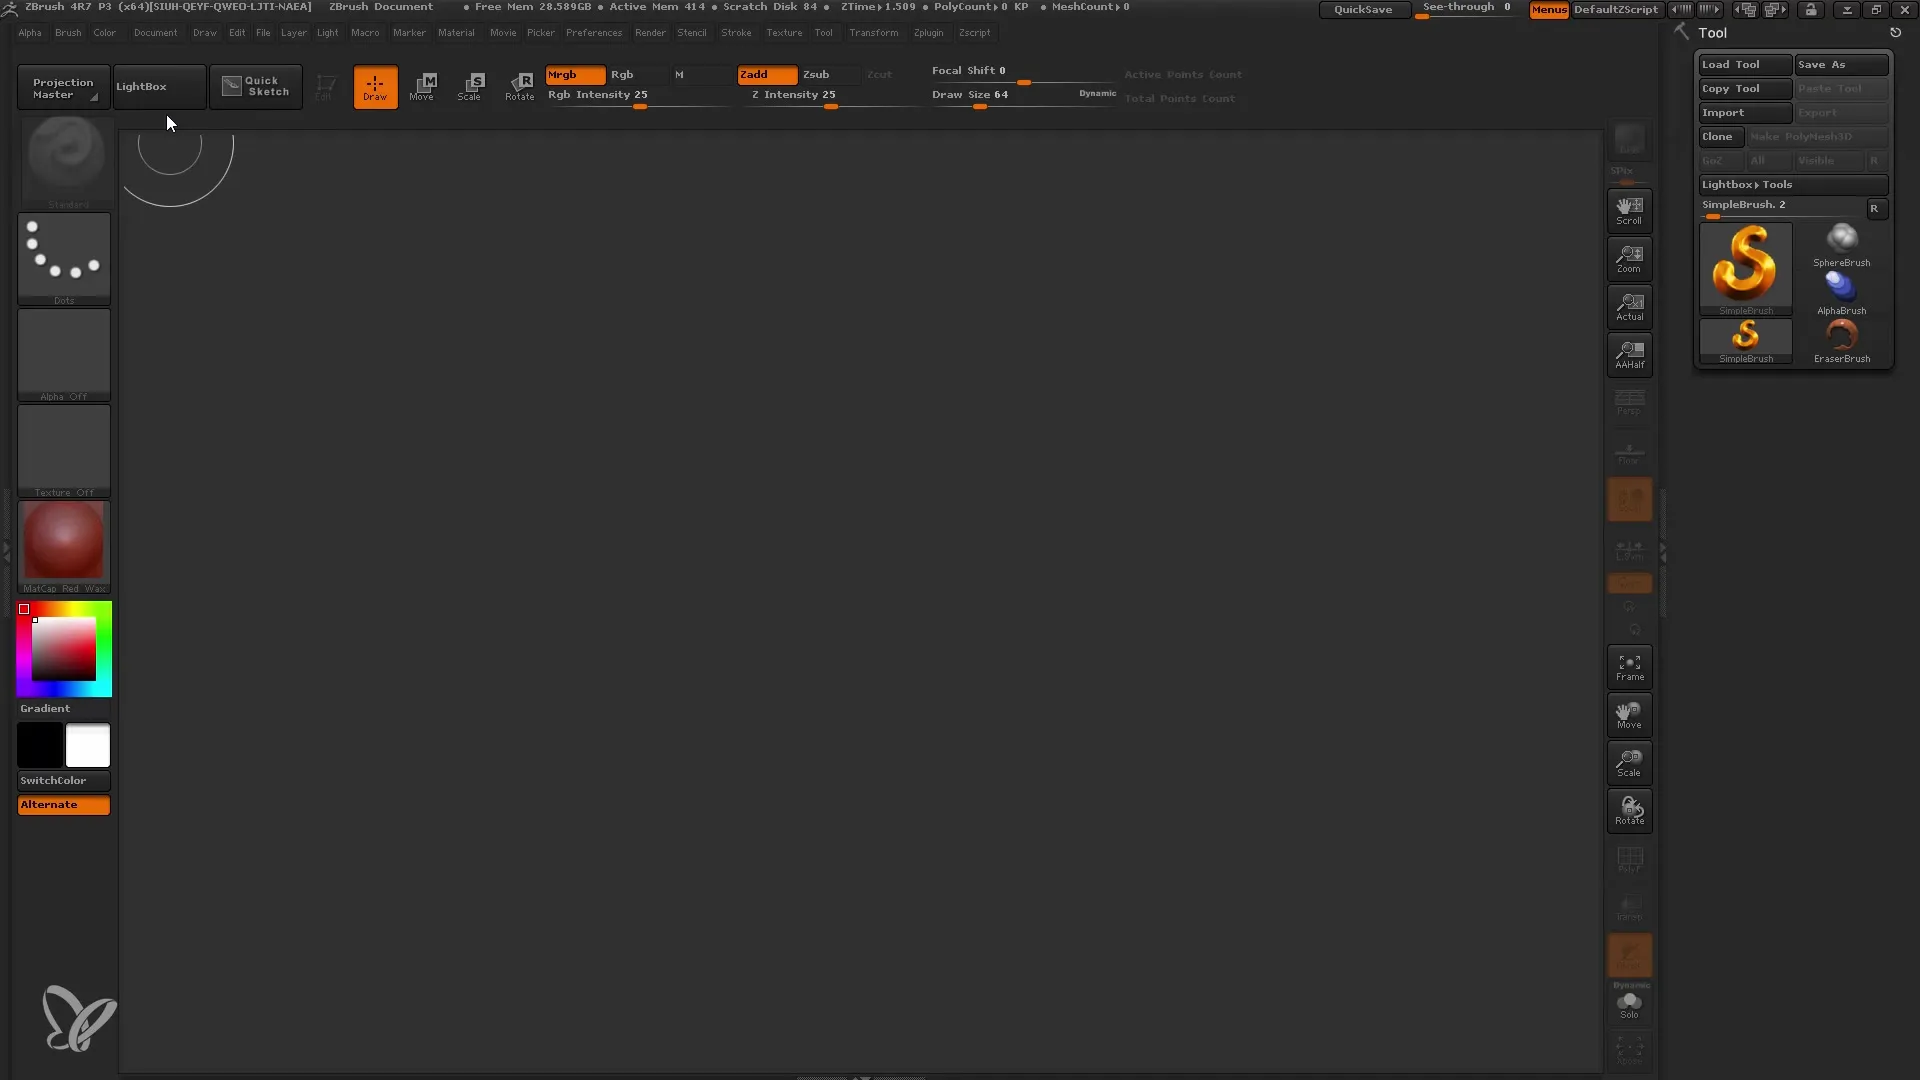The height and width of the screenshot is (1080, 1920).
Task: Open the Tool menu in menu bar
Action: pyautogui.click(x=824, y=33)
